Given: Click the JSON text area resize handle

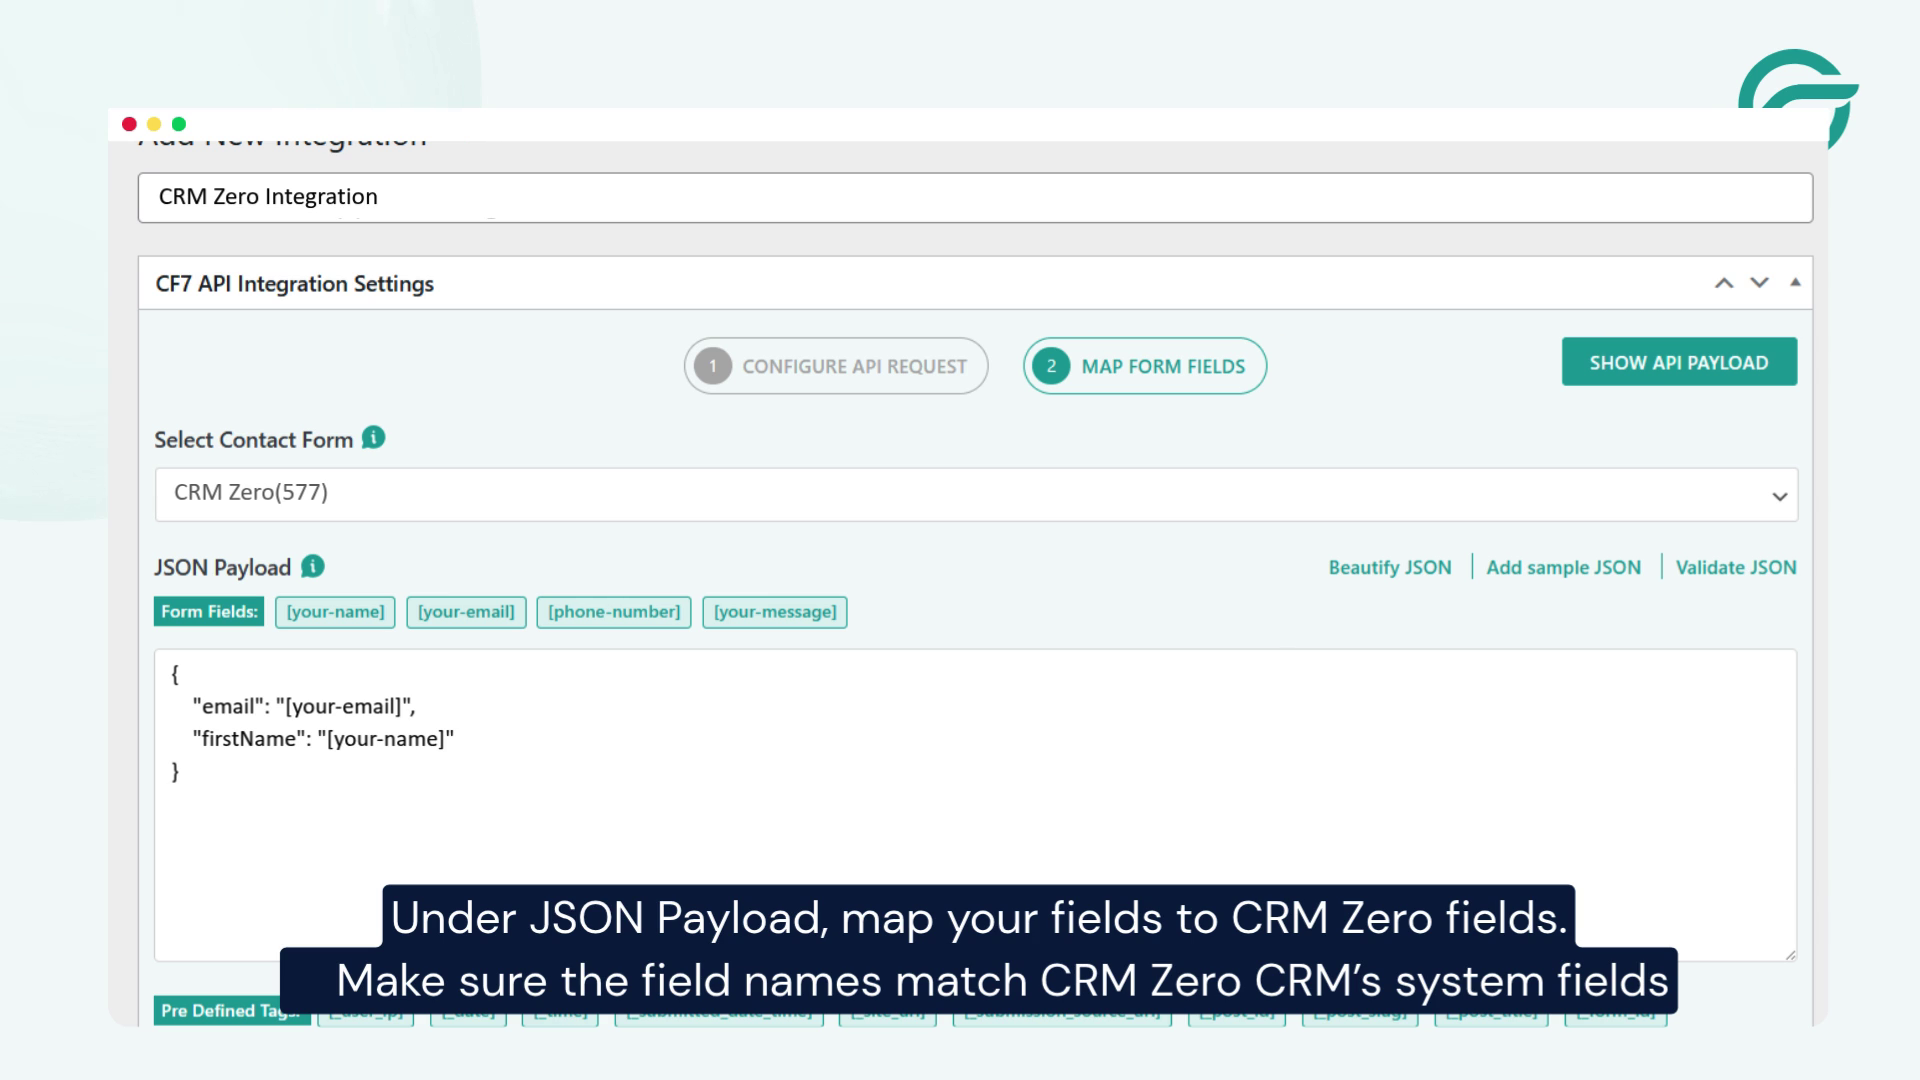Looking at the screenshot, I should coord(1789,954).
